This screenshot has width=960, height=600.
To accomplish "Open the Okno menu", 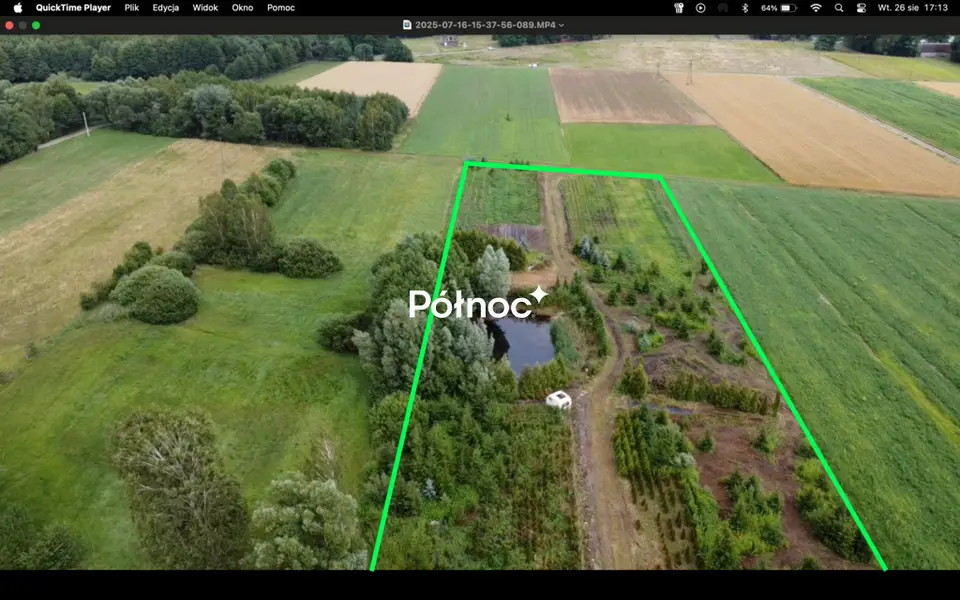I will click(242, 8).
